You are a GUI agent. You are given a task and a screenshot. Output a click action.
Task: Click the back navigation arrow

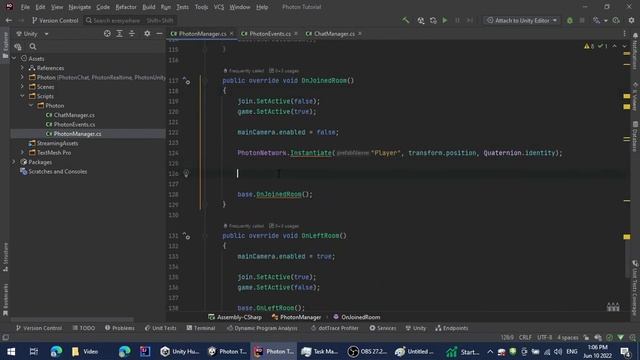coord(9,20)
